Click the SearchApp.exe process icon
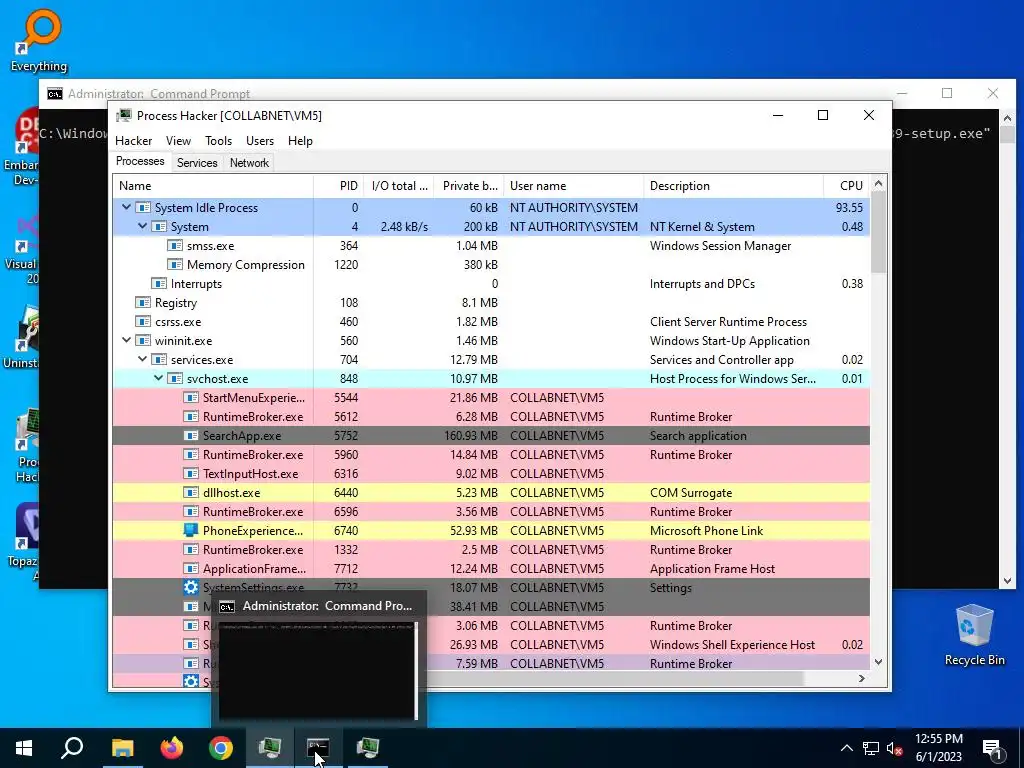The image size is (1024, 768). [191, 436]
